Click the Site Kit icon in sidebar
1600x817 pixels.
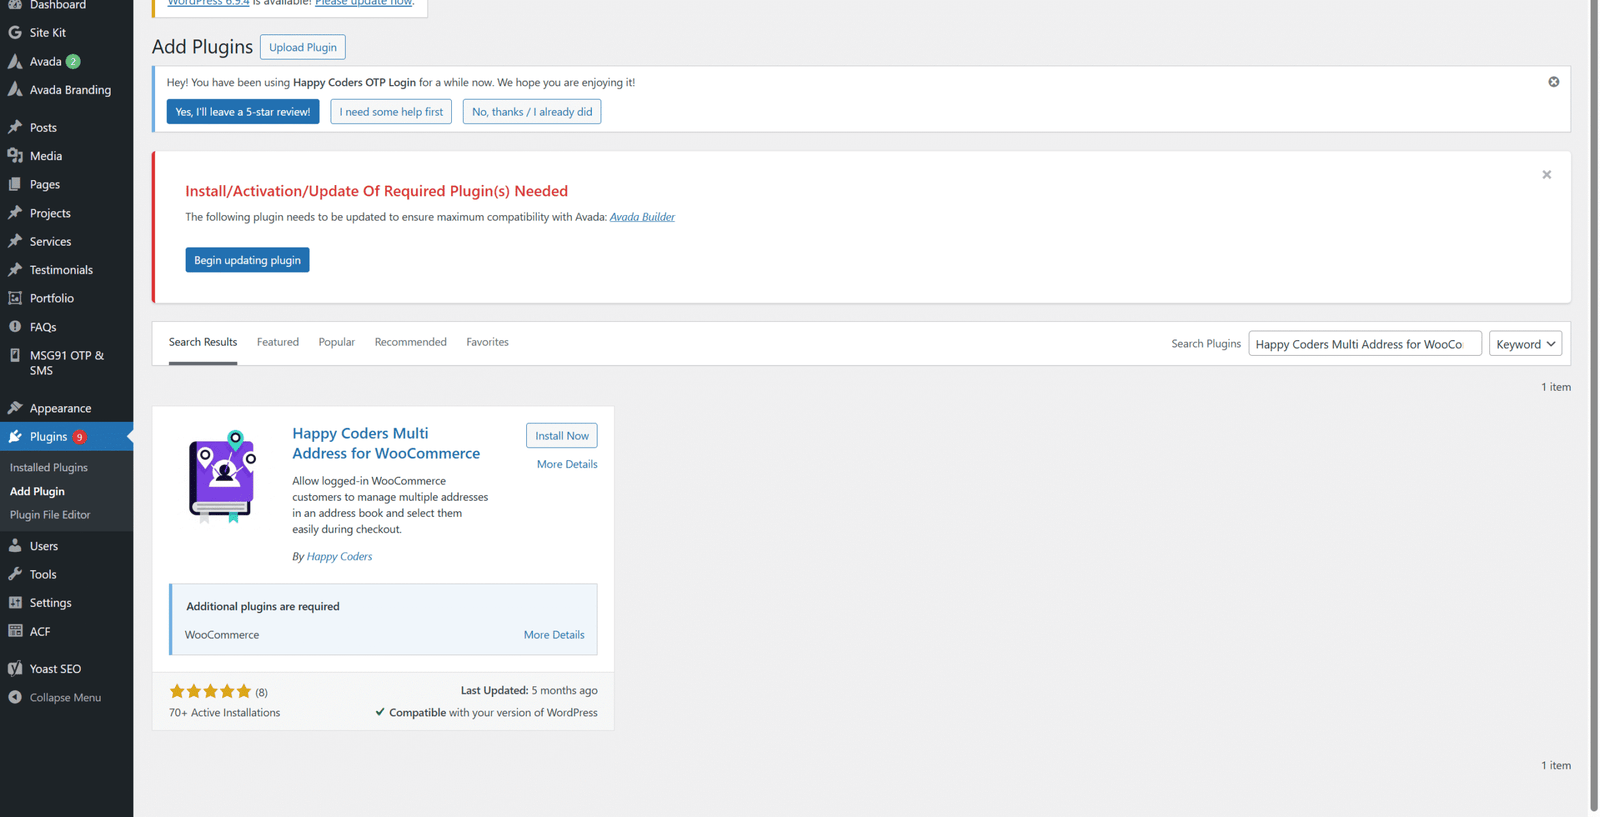pos(15,33)
